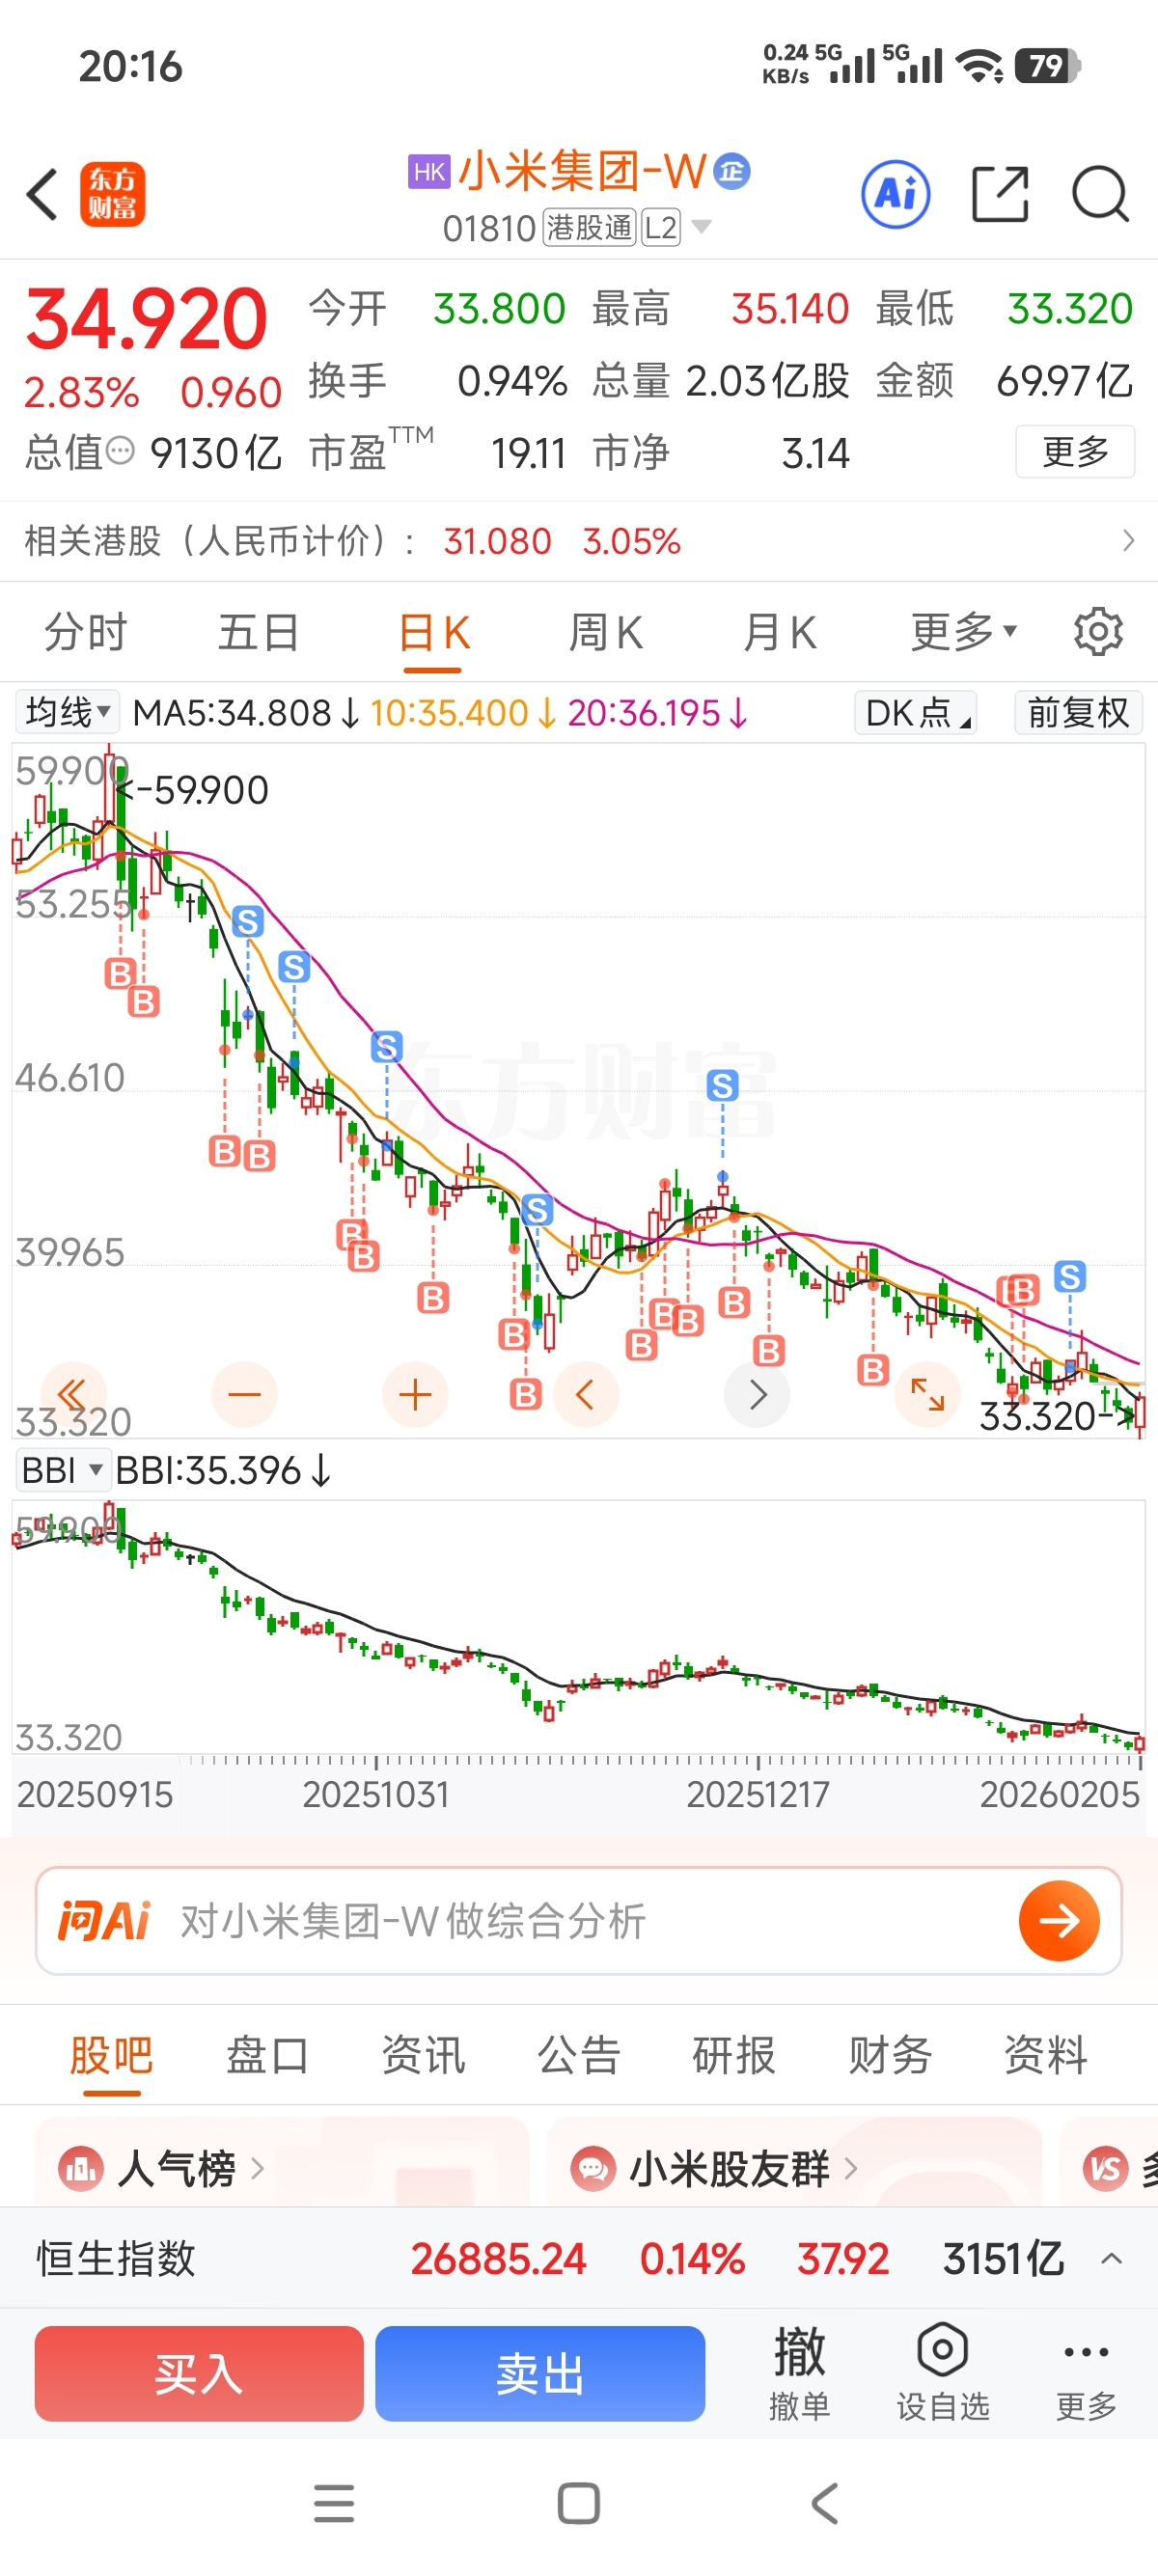The image size is (1158, 2576).
Task: Open 资料 section tab
Action: [1046, 2055]
